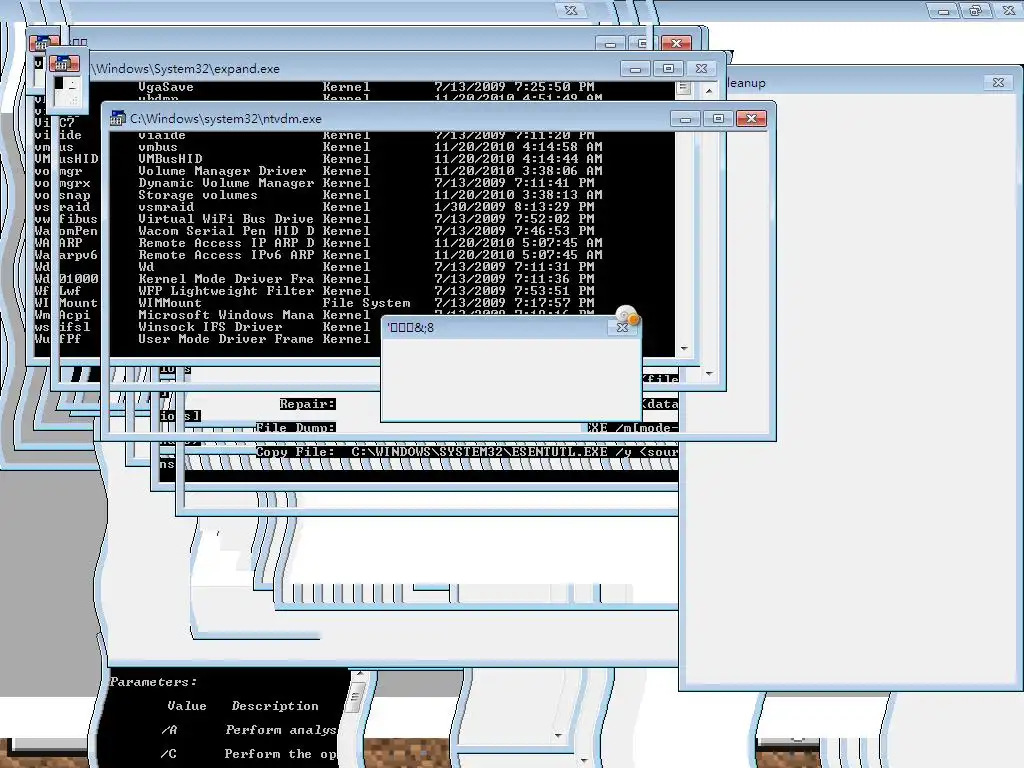
Task: Click the 'Copy File:' ESENTUTL.EXE line
Action: 466,451
